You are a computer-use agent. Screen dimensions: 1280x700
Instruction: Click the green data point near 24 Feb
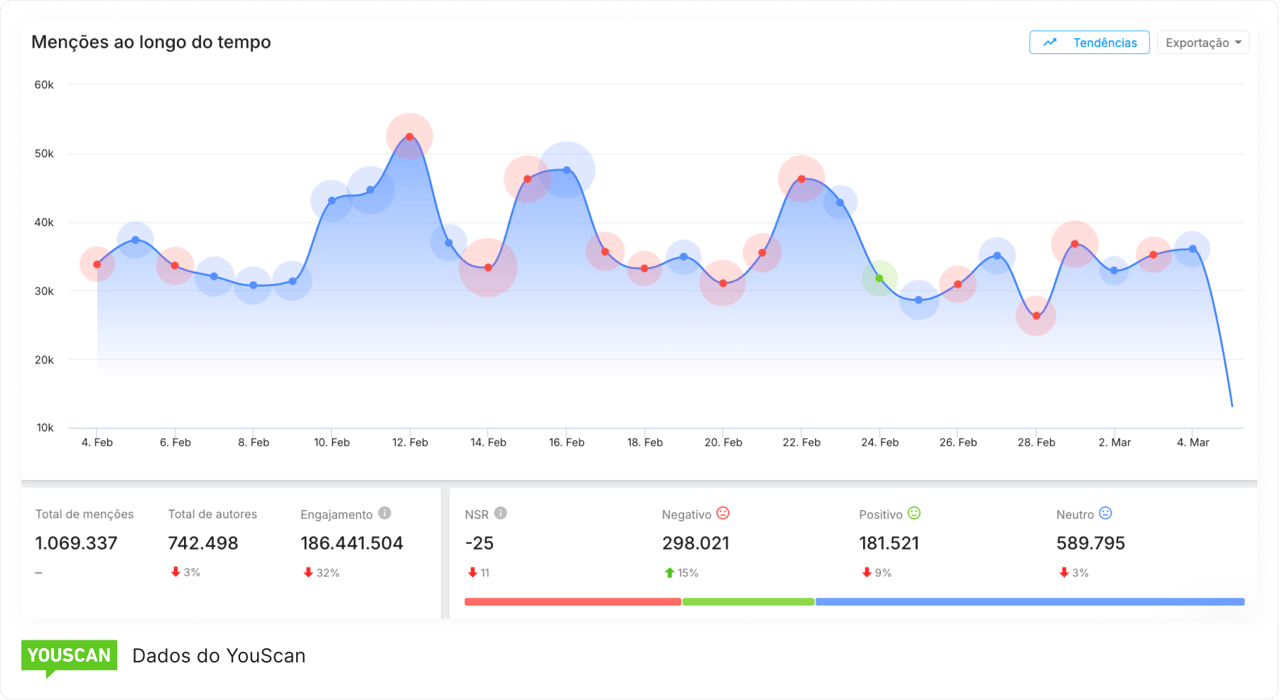point(879,277)
